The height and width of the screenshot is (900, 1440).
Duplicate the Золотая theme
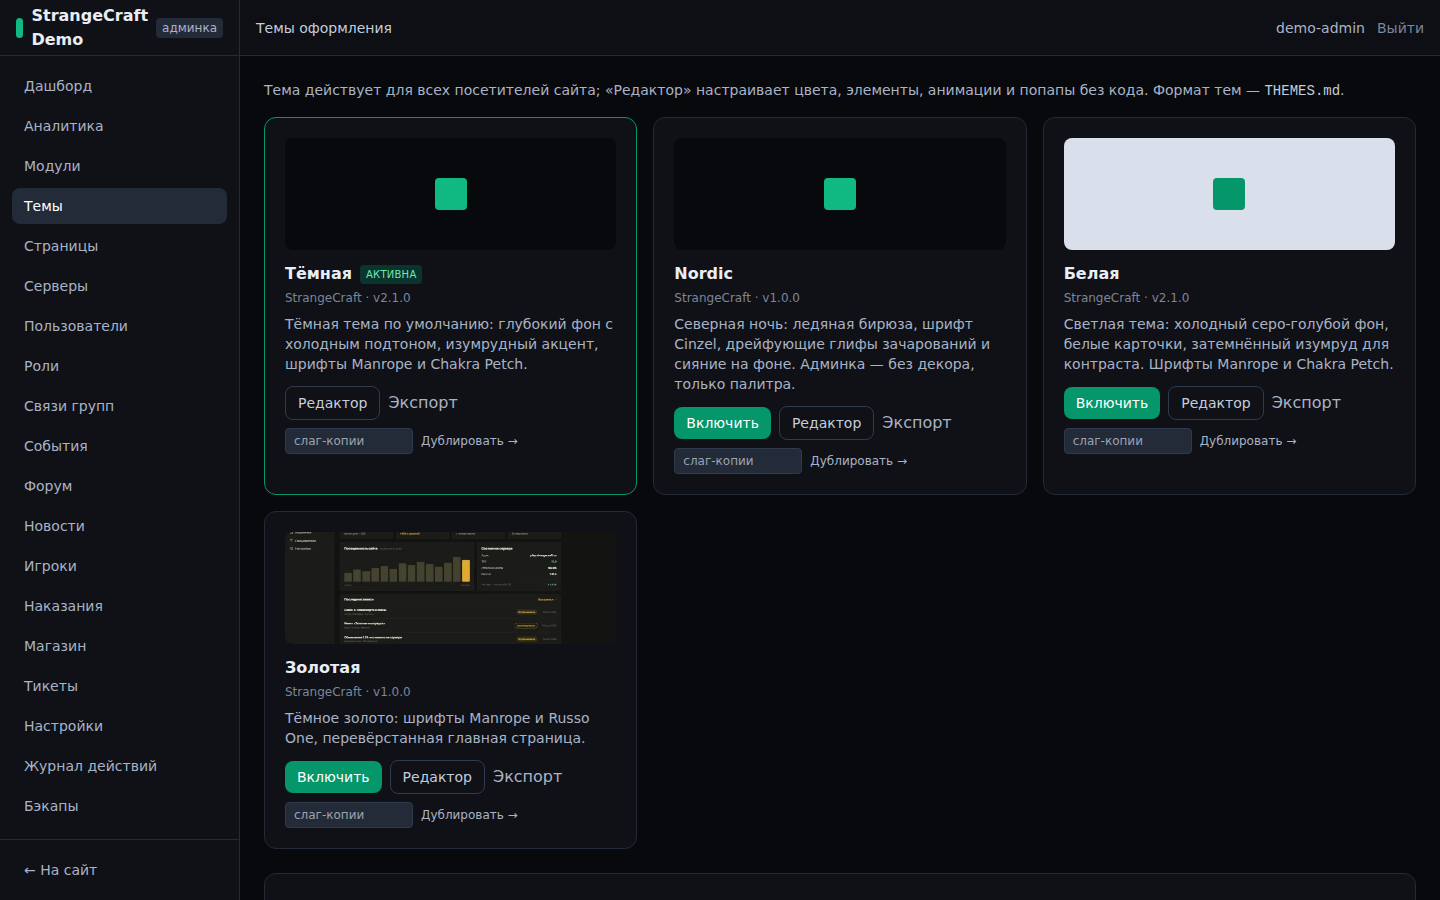pyautogui.click(x=469, y=815)
